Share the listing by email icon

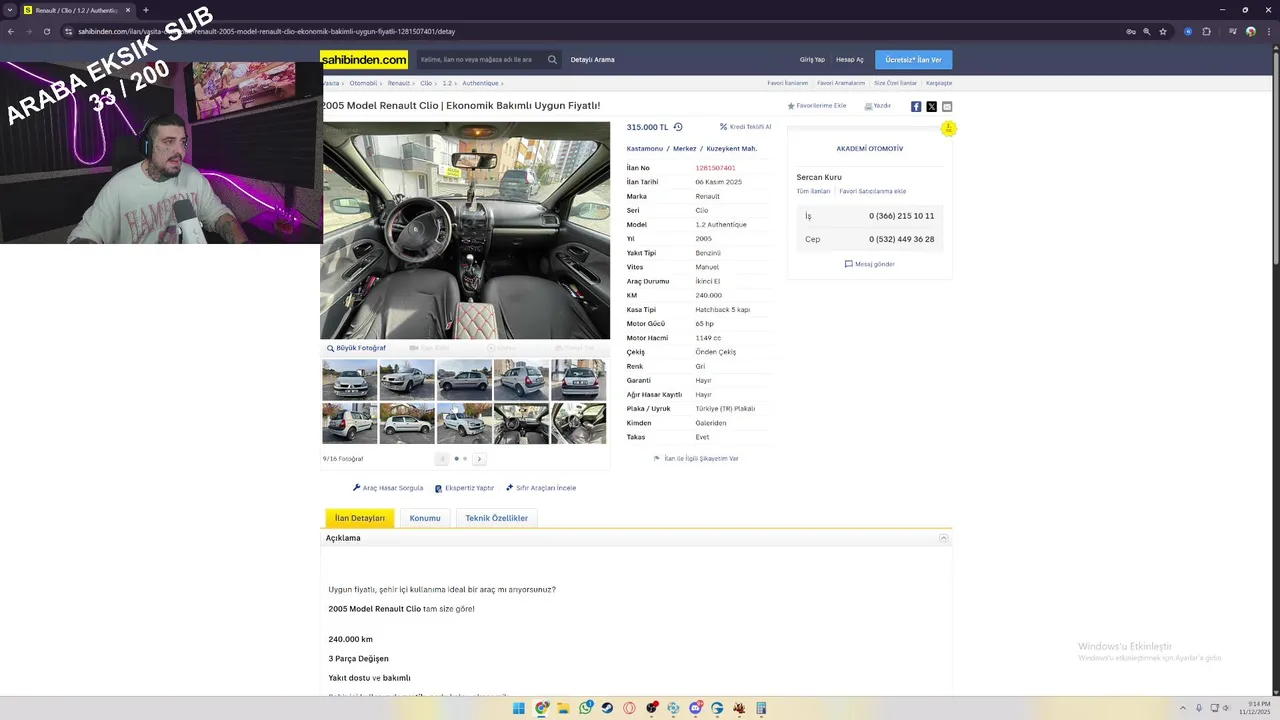(x=947, y=106)
